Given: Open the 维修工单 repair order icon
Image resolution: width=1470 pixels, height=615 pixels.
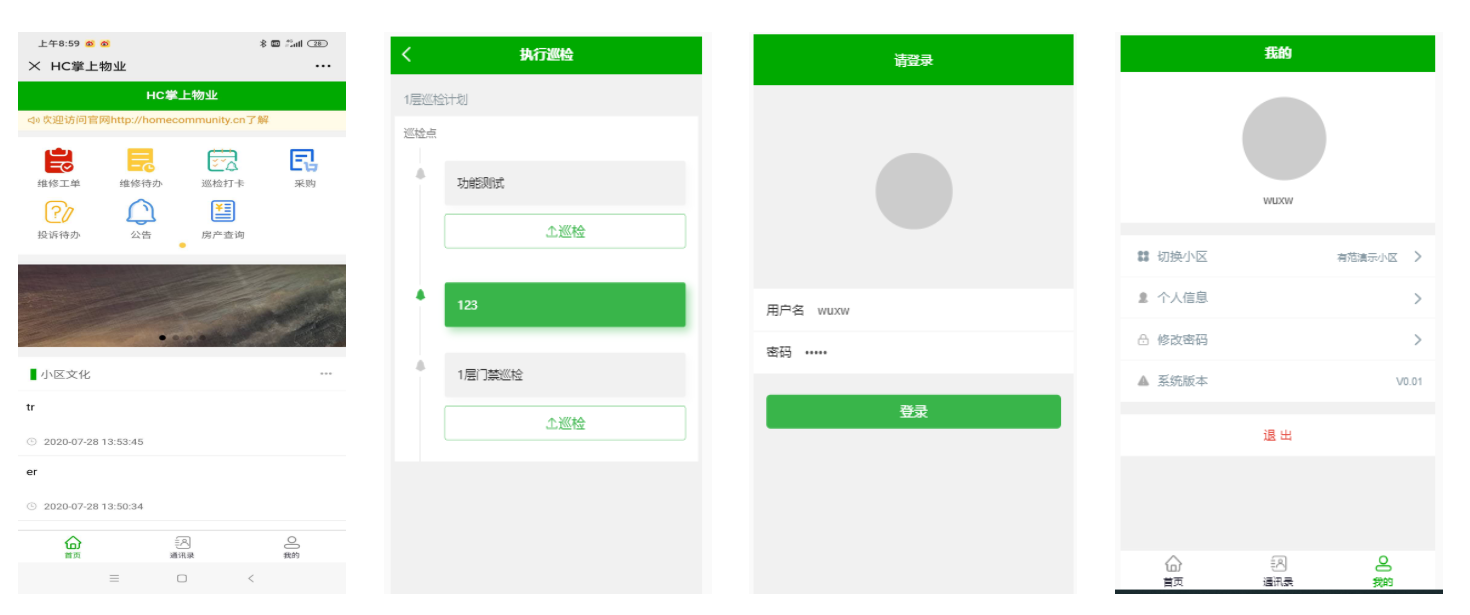Looking at the screenshot, I should click(59, 160).
